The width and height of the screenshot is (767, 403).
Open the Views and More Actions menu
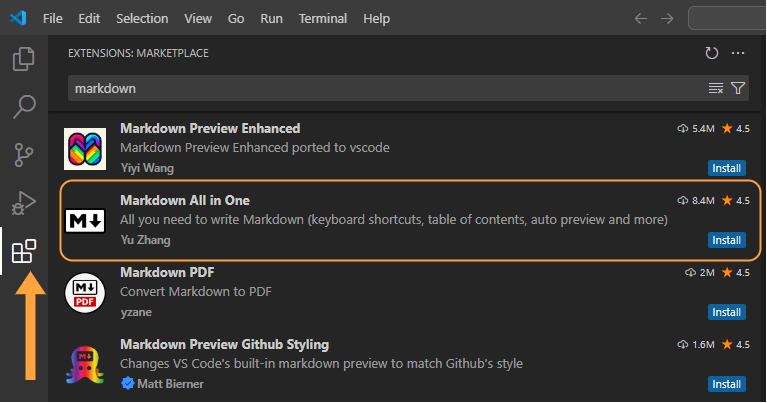pos(738,53)
